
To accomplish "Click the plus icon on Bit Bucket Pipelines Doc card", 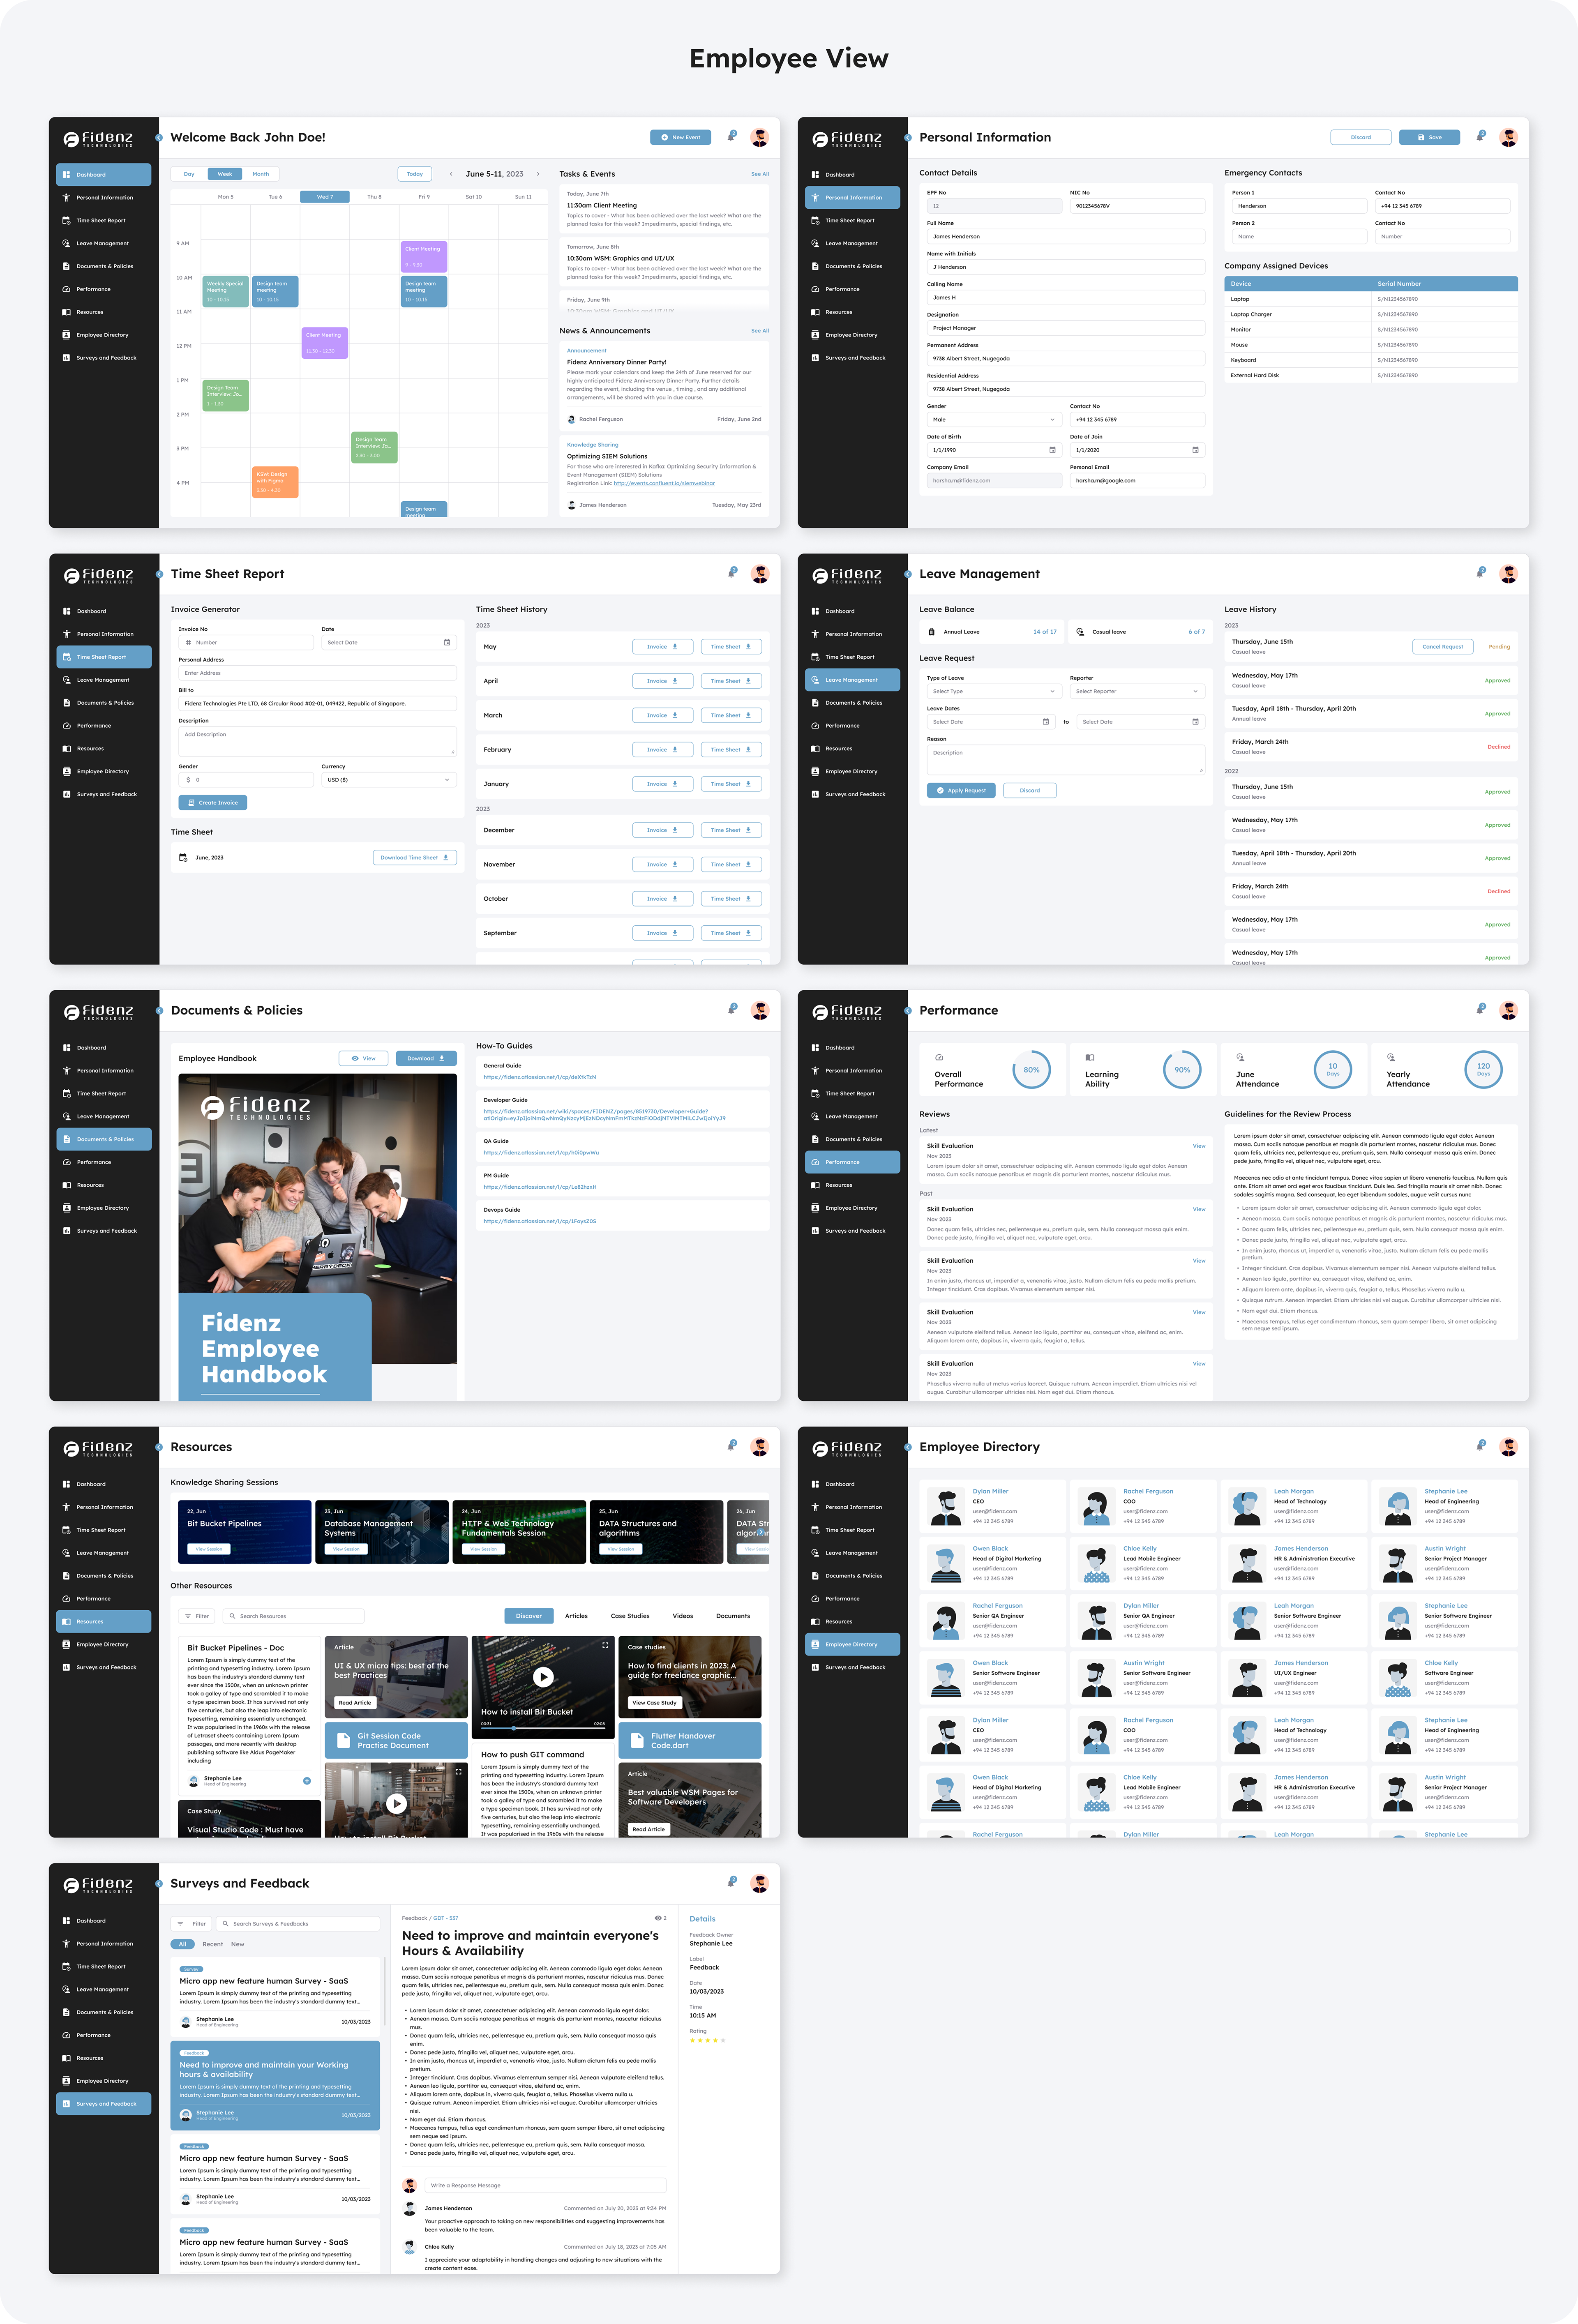I will tap(307, 1781).
